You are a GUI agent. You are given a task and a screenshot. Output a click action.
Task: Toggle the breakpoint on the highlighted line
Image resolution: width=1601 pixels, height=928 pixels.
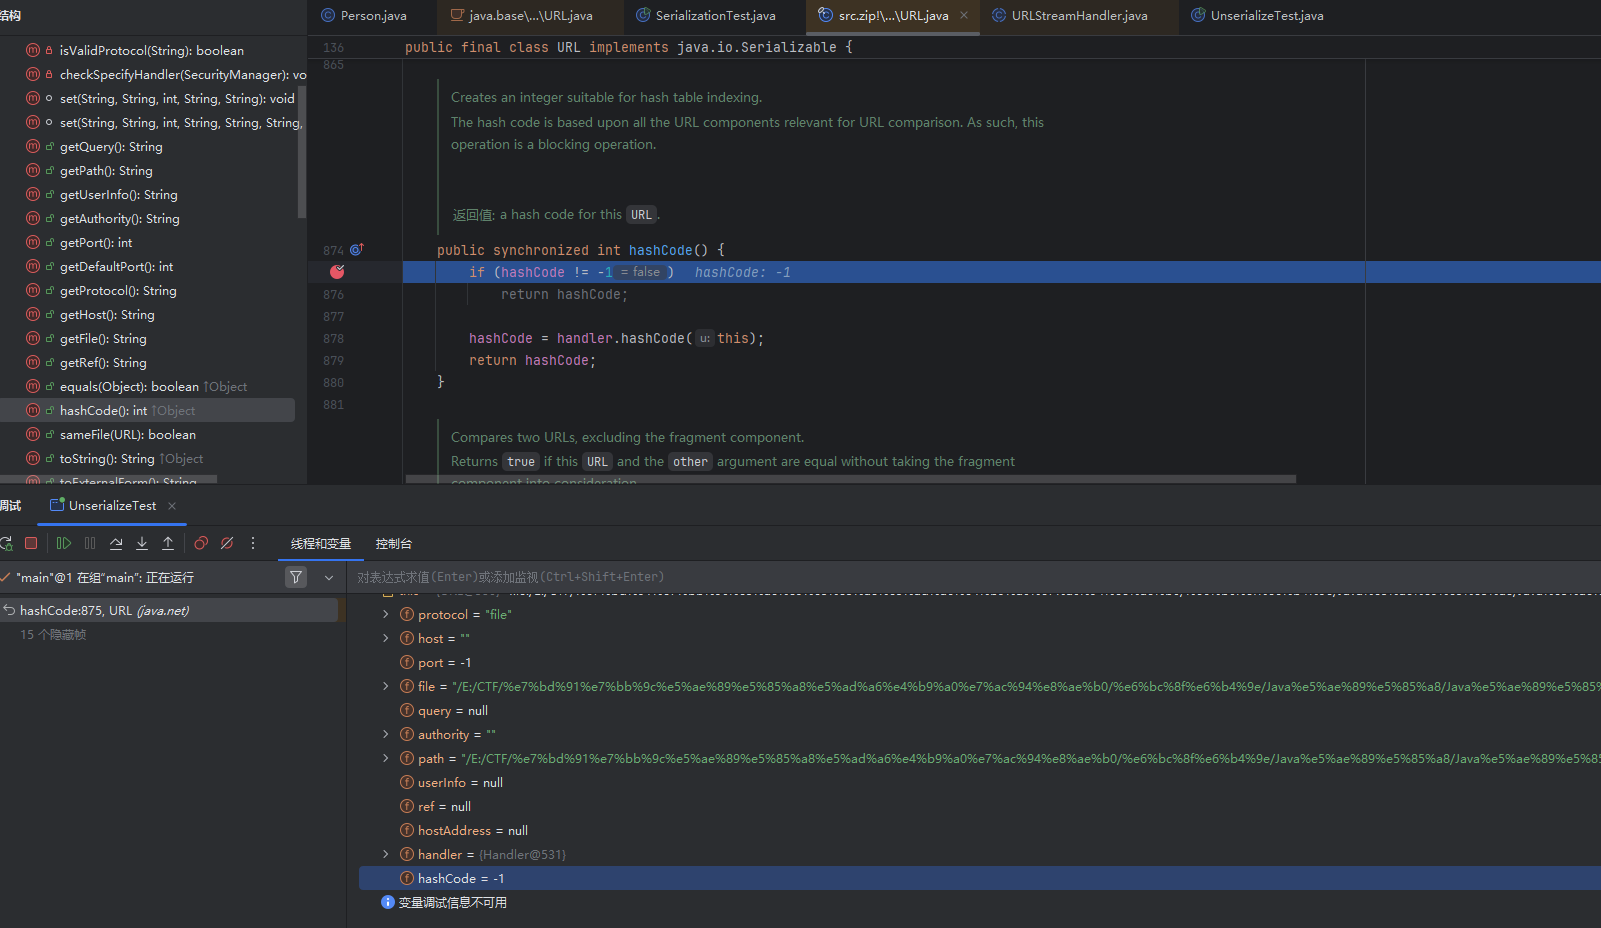click(x=337, y=272)
